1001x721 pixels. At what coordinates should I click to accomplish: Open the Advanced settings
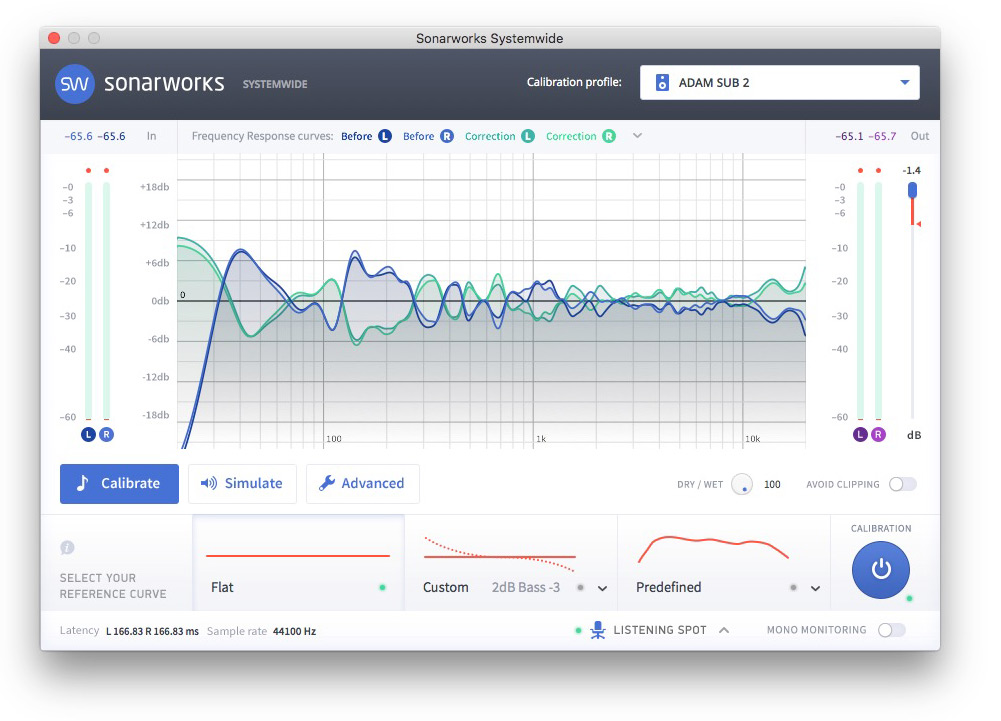[363, 483]
